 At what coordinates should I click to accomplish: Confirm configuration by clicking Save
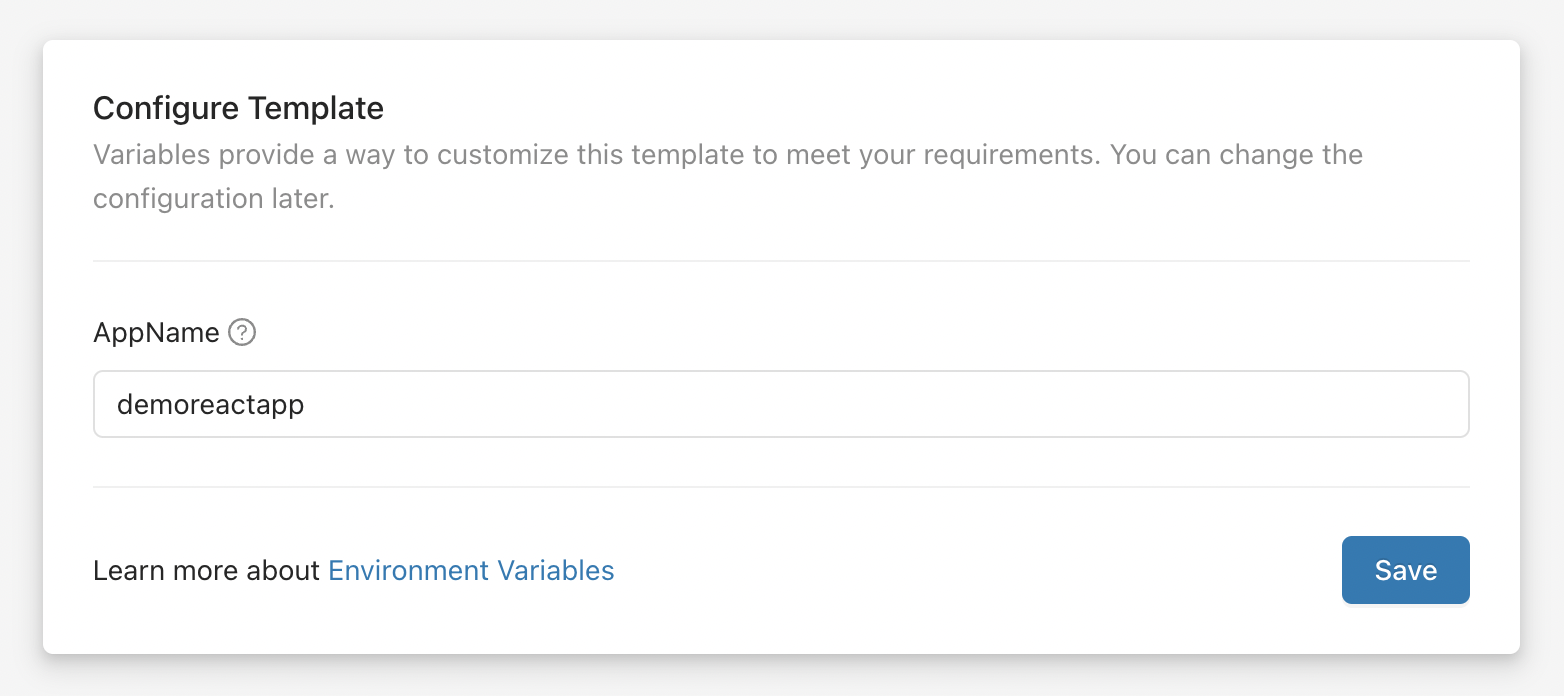(1405, 570)
